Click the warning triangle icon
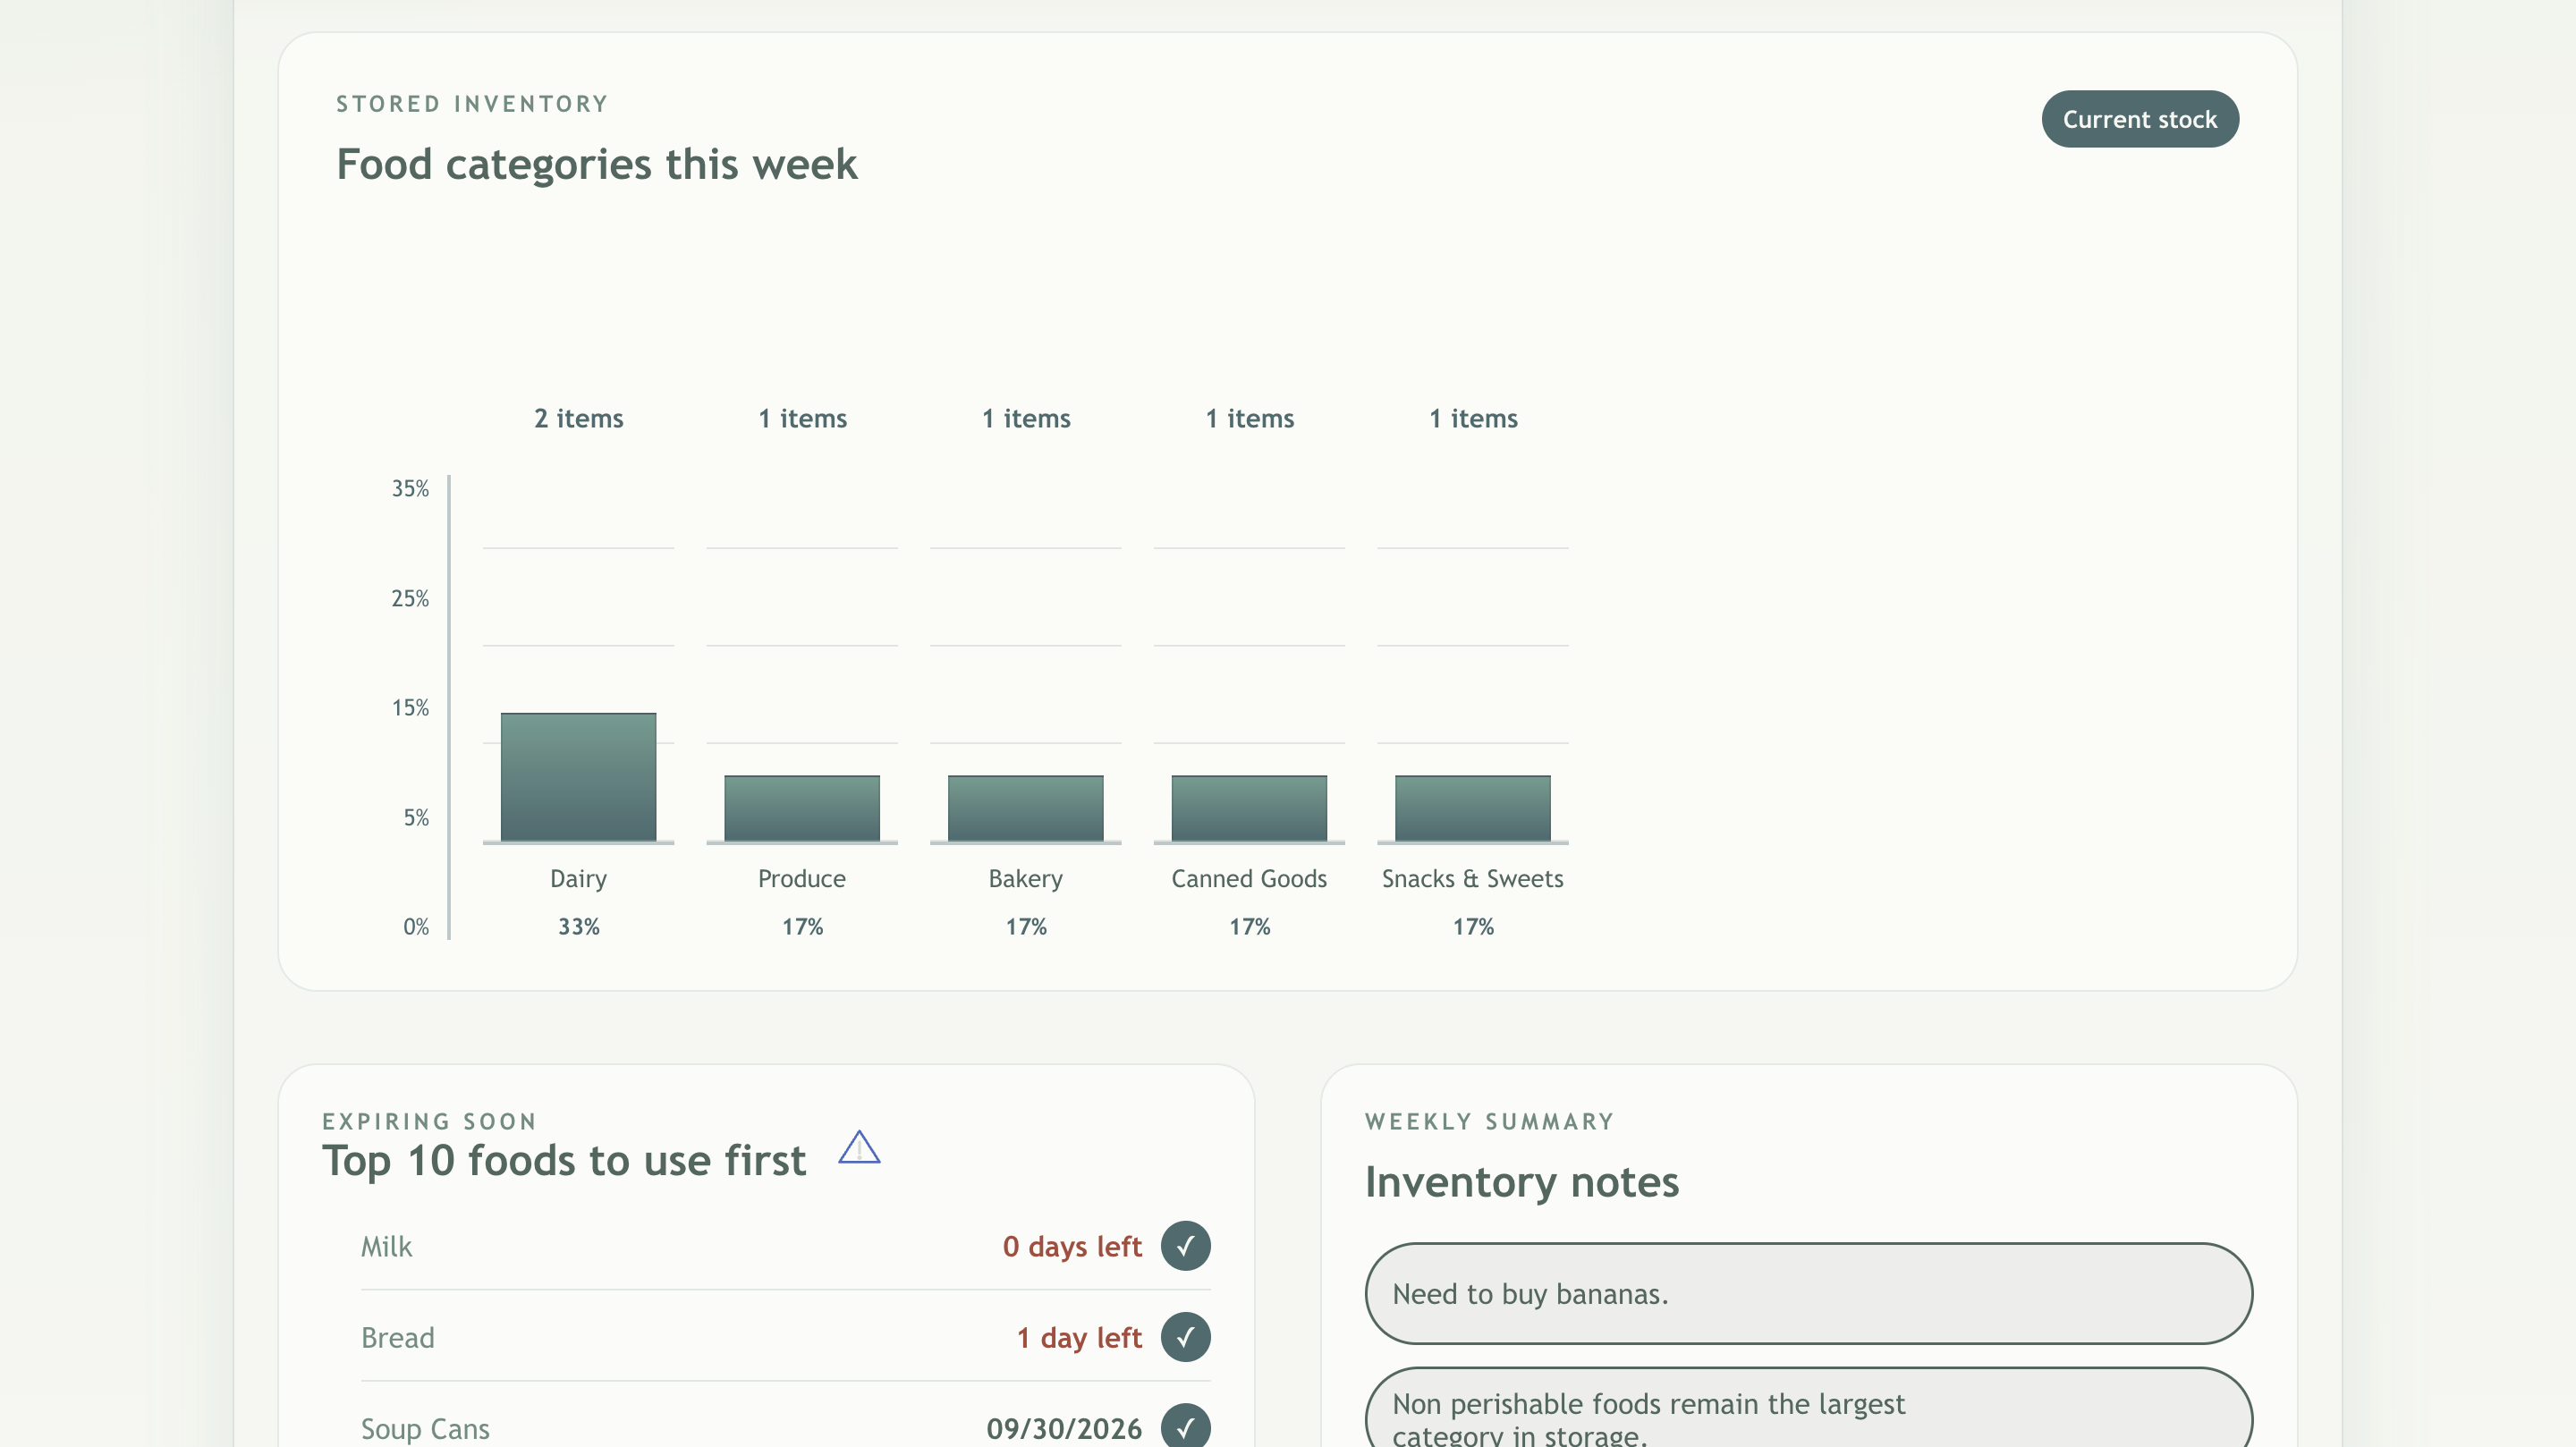Image resolution: width=2576 pixels, height=1447 pixels. point(858,1148)
